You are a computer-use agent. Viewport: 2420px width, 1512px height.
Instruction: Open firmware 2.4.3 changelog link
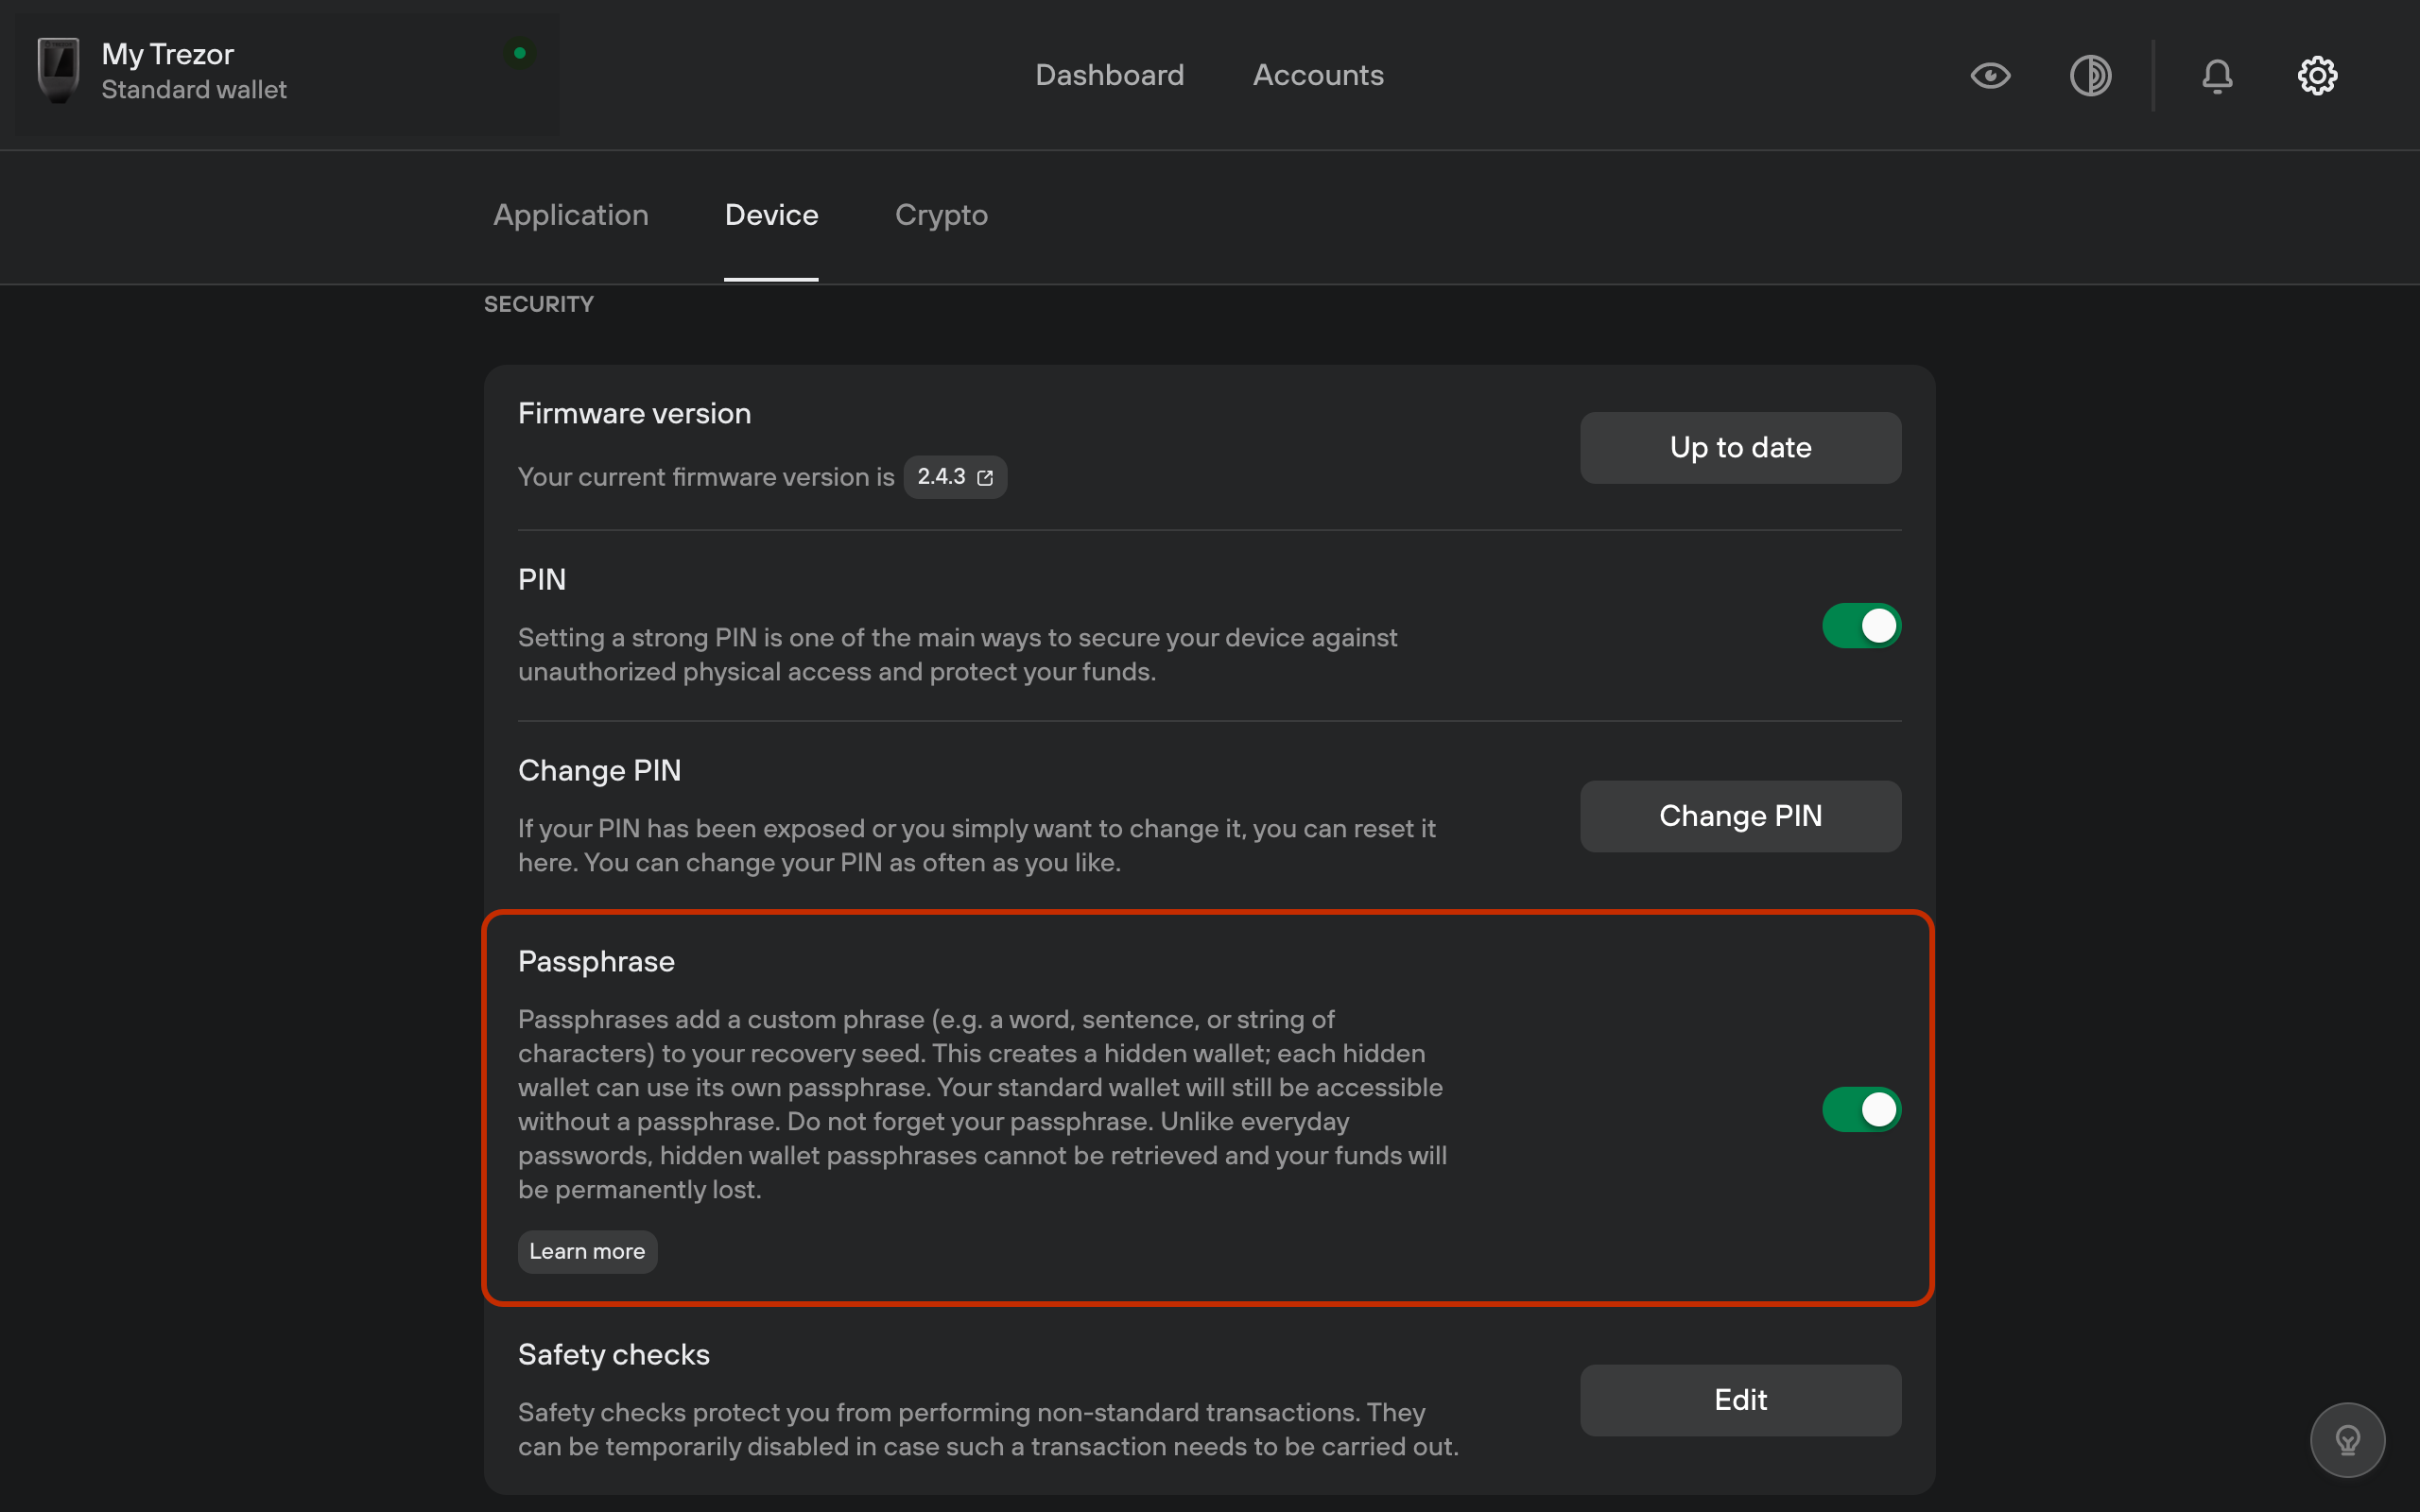pyautogui.click(x=955, y=477)
